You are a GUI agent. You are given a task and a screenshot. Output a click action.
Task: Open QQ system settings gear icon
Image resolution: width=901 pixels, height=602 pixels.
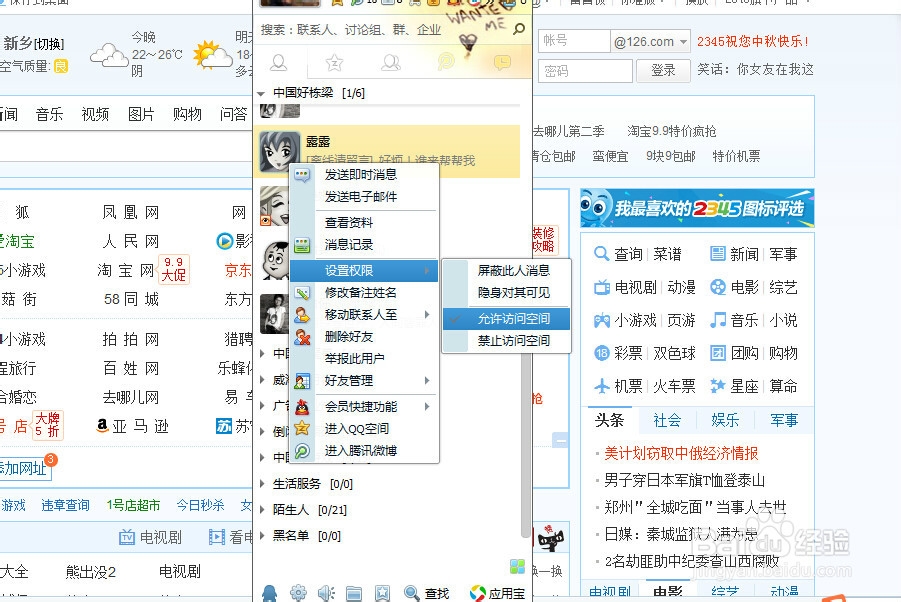[x=298, y=593]
